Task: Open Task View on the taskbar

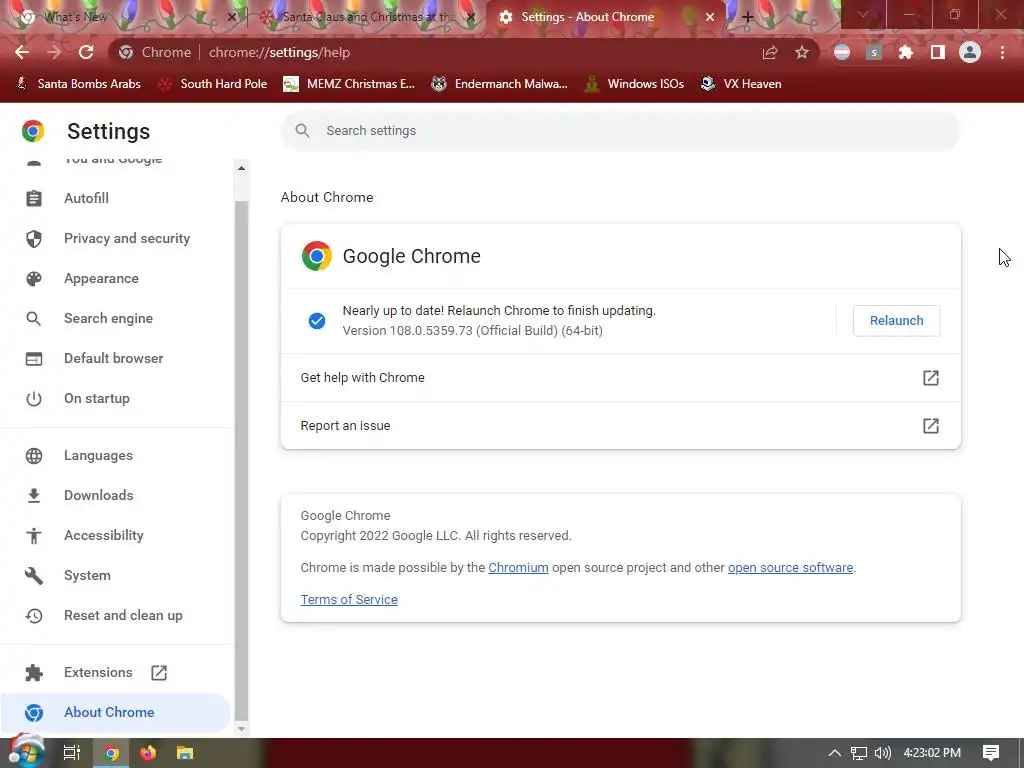Action: pos(71,753)
